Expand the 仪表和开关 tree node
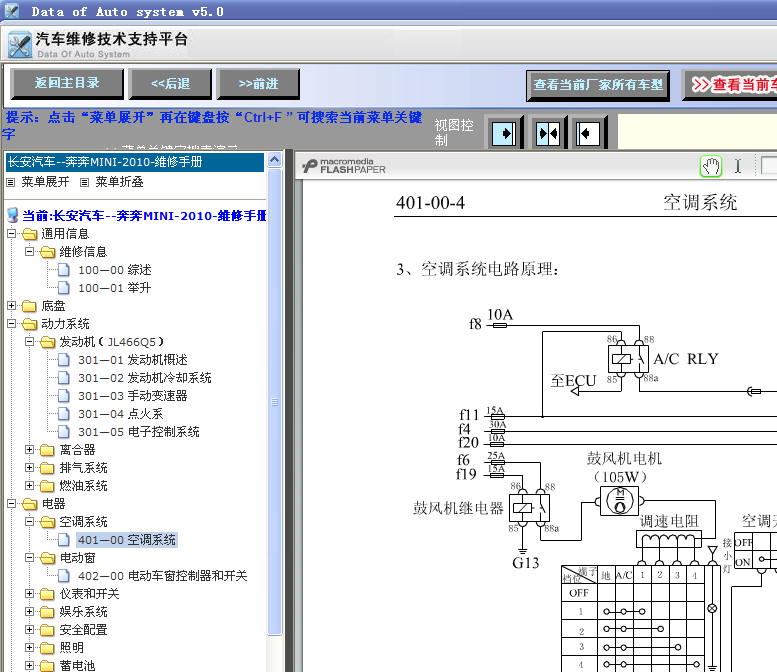 click(29, 593)
